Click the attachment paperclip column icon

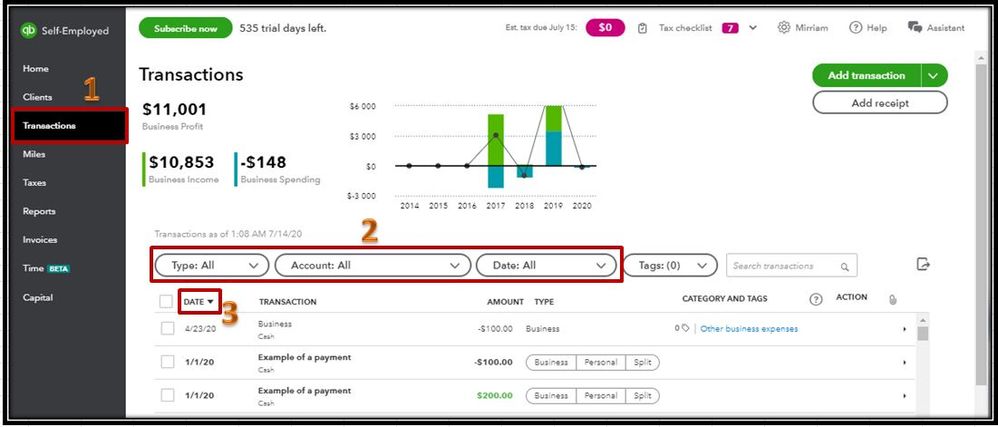pos(892,300)
